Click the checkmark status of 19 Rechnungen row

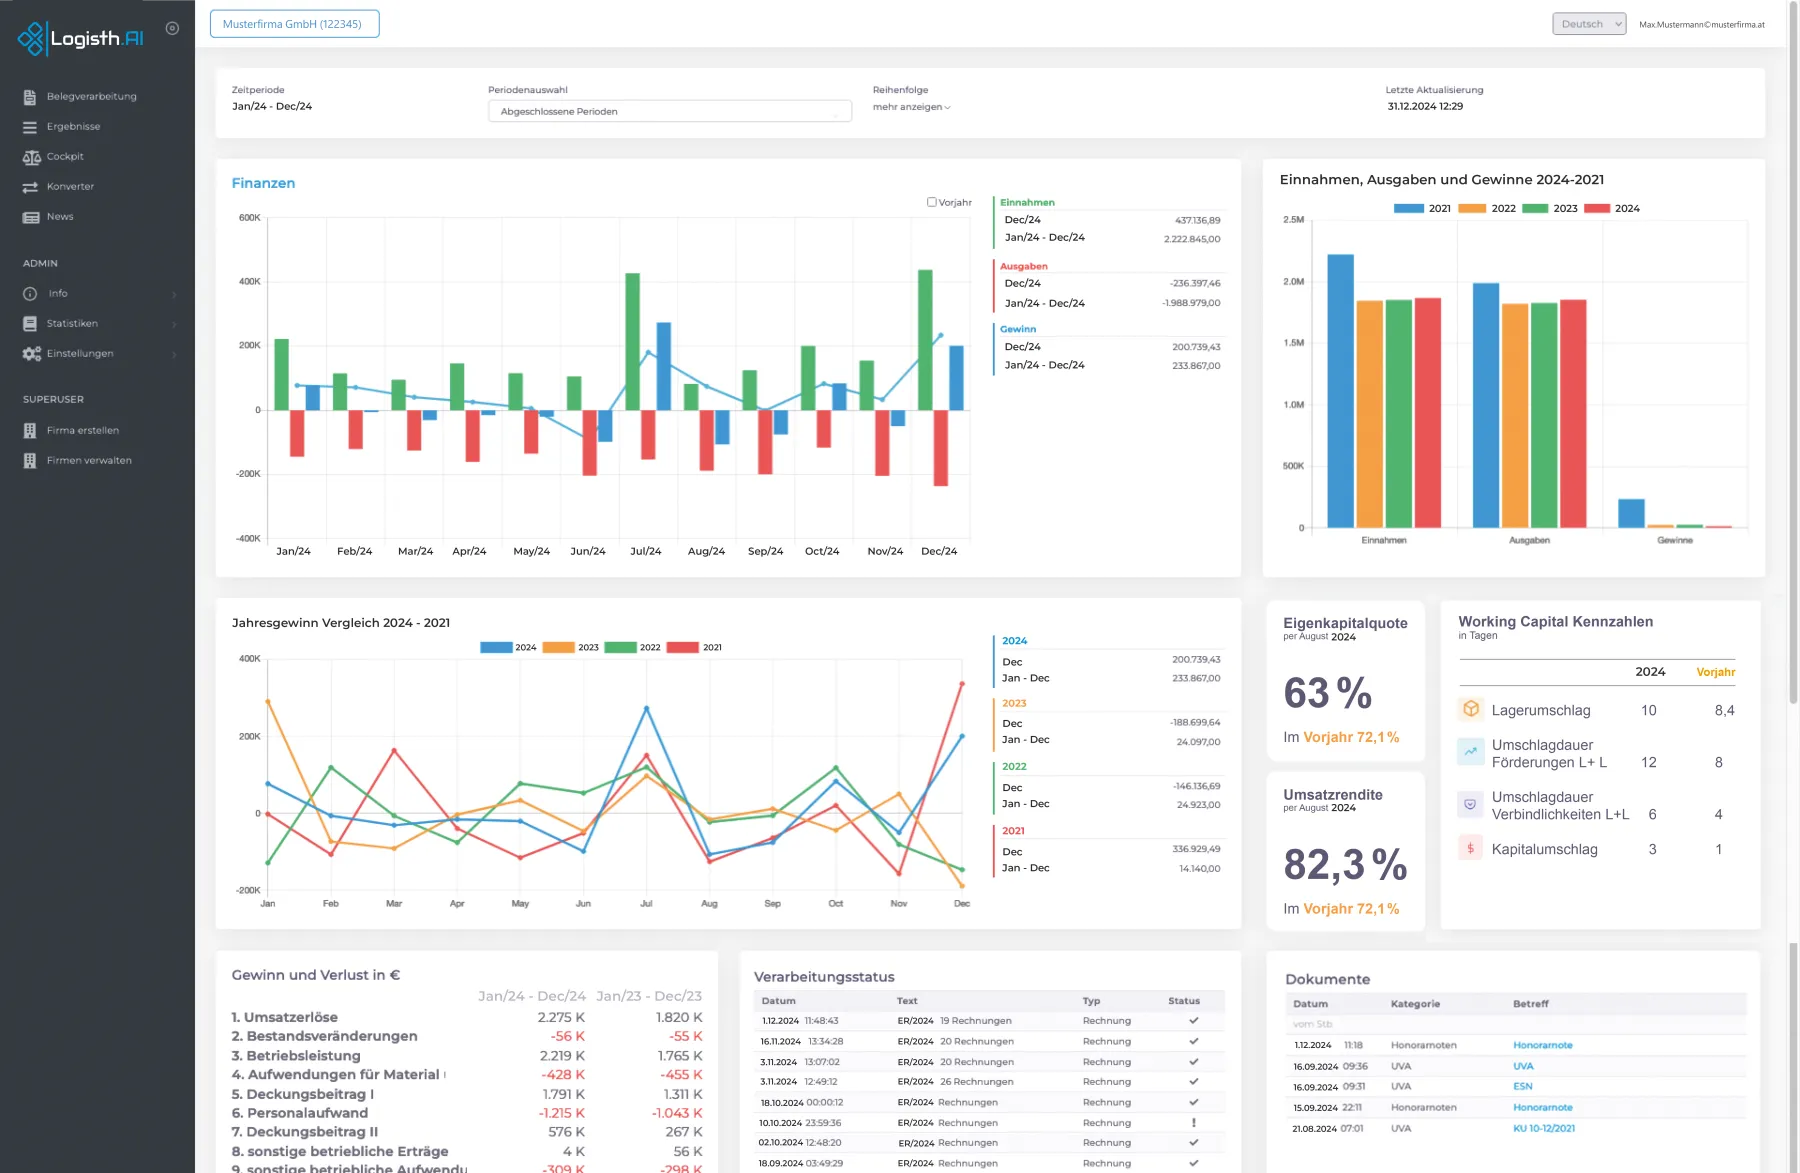point(1193,1021)
